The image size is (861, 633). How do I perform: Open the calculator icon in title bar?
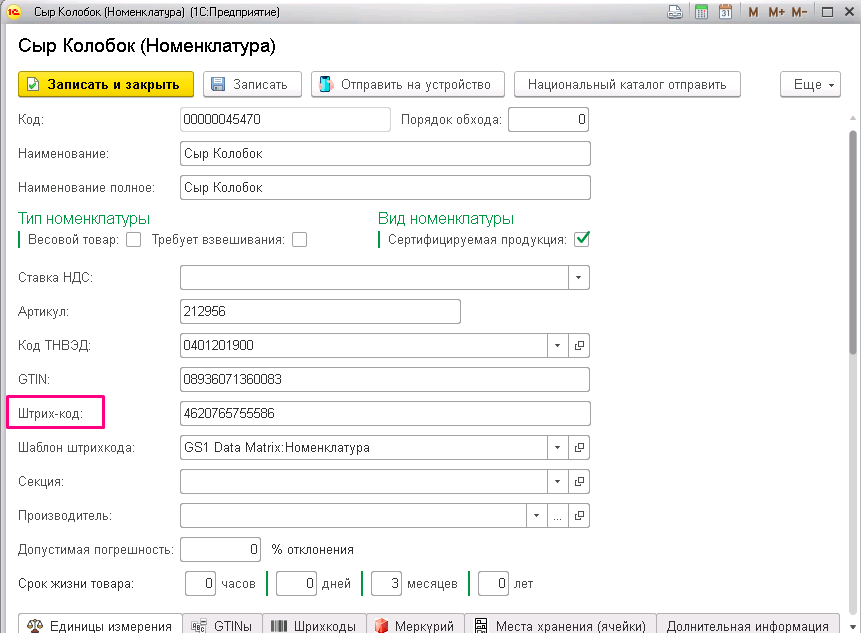pyautogui.click(x=701, y=12)
